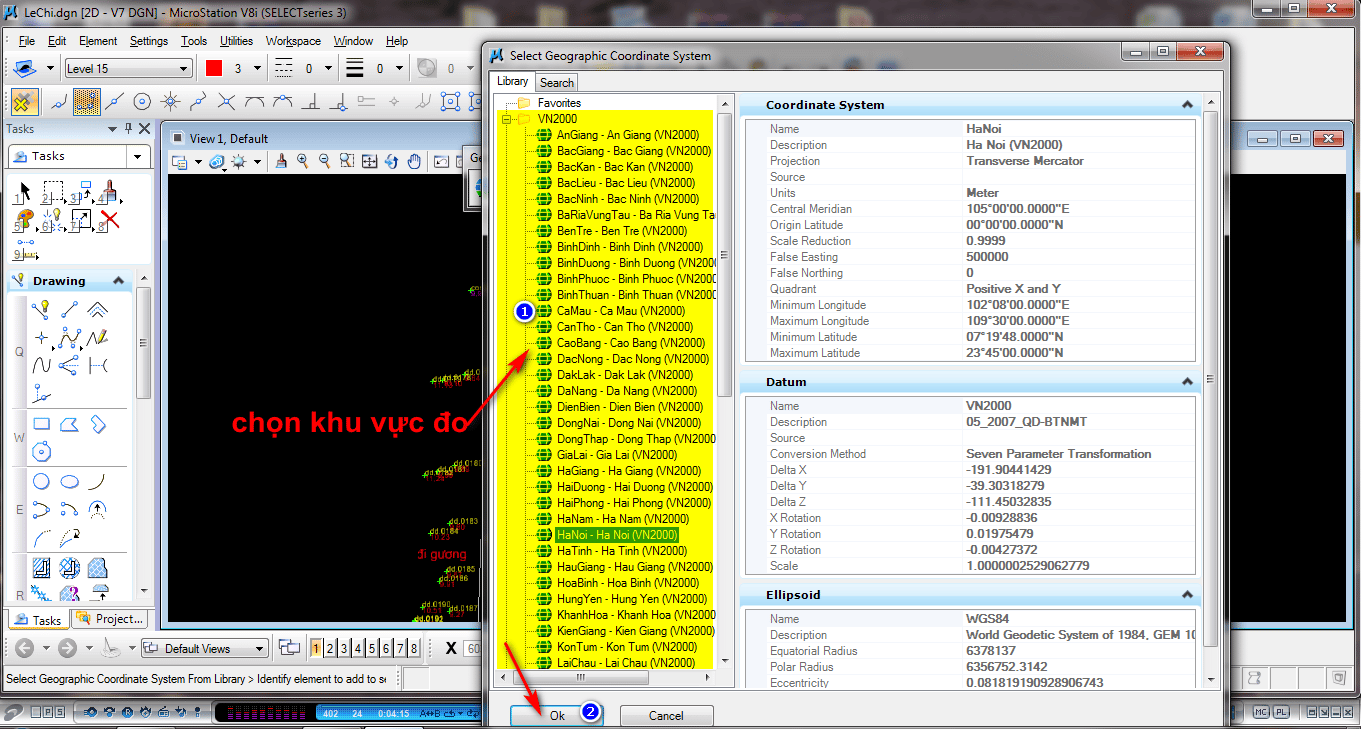
Task: Click the Measure Distance tool numbered 9
Action: [x=25, y=249]
